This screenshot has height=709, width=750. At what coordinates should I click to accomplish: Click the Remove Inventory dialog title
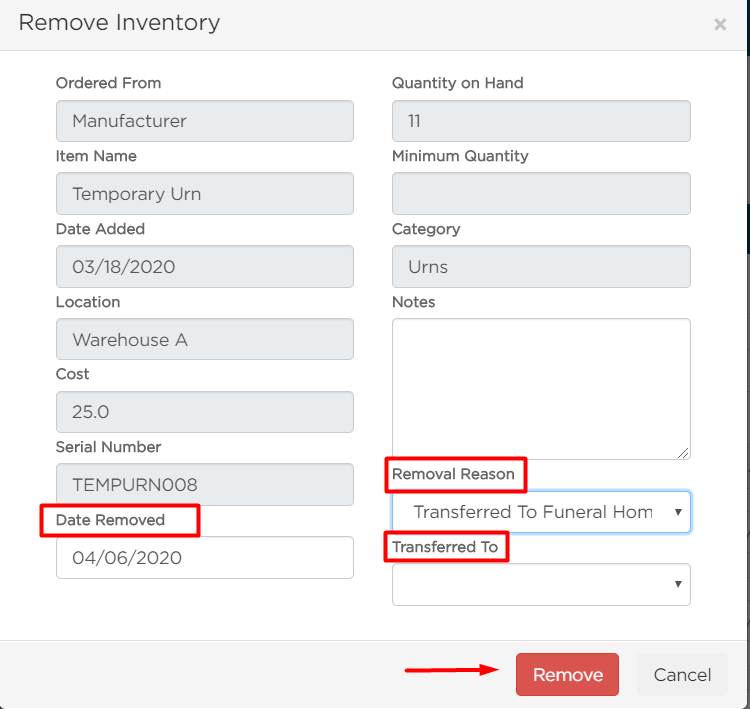(x=119, y=22)
